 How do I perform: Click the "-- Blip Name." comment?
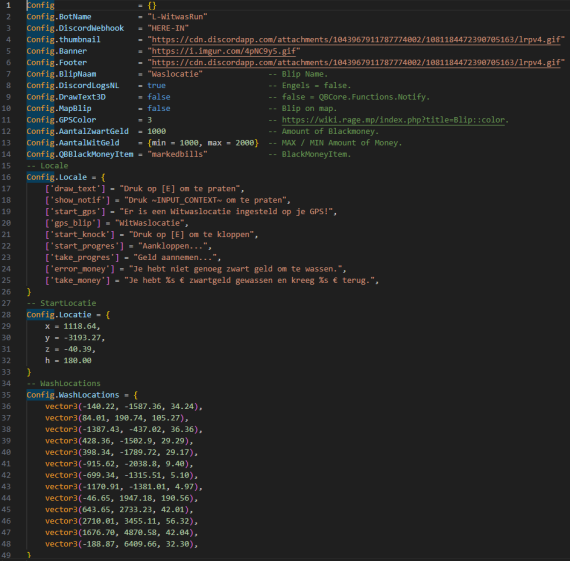click(298, 74)
